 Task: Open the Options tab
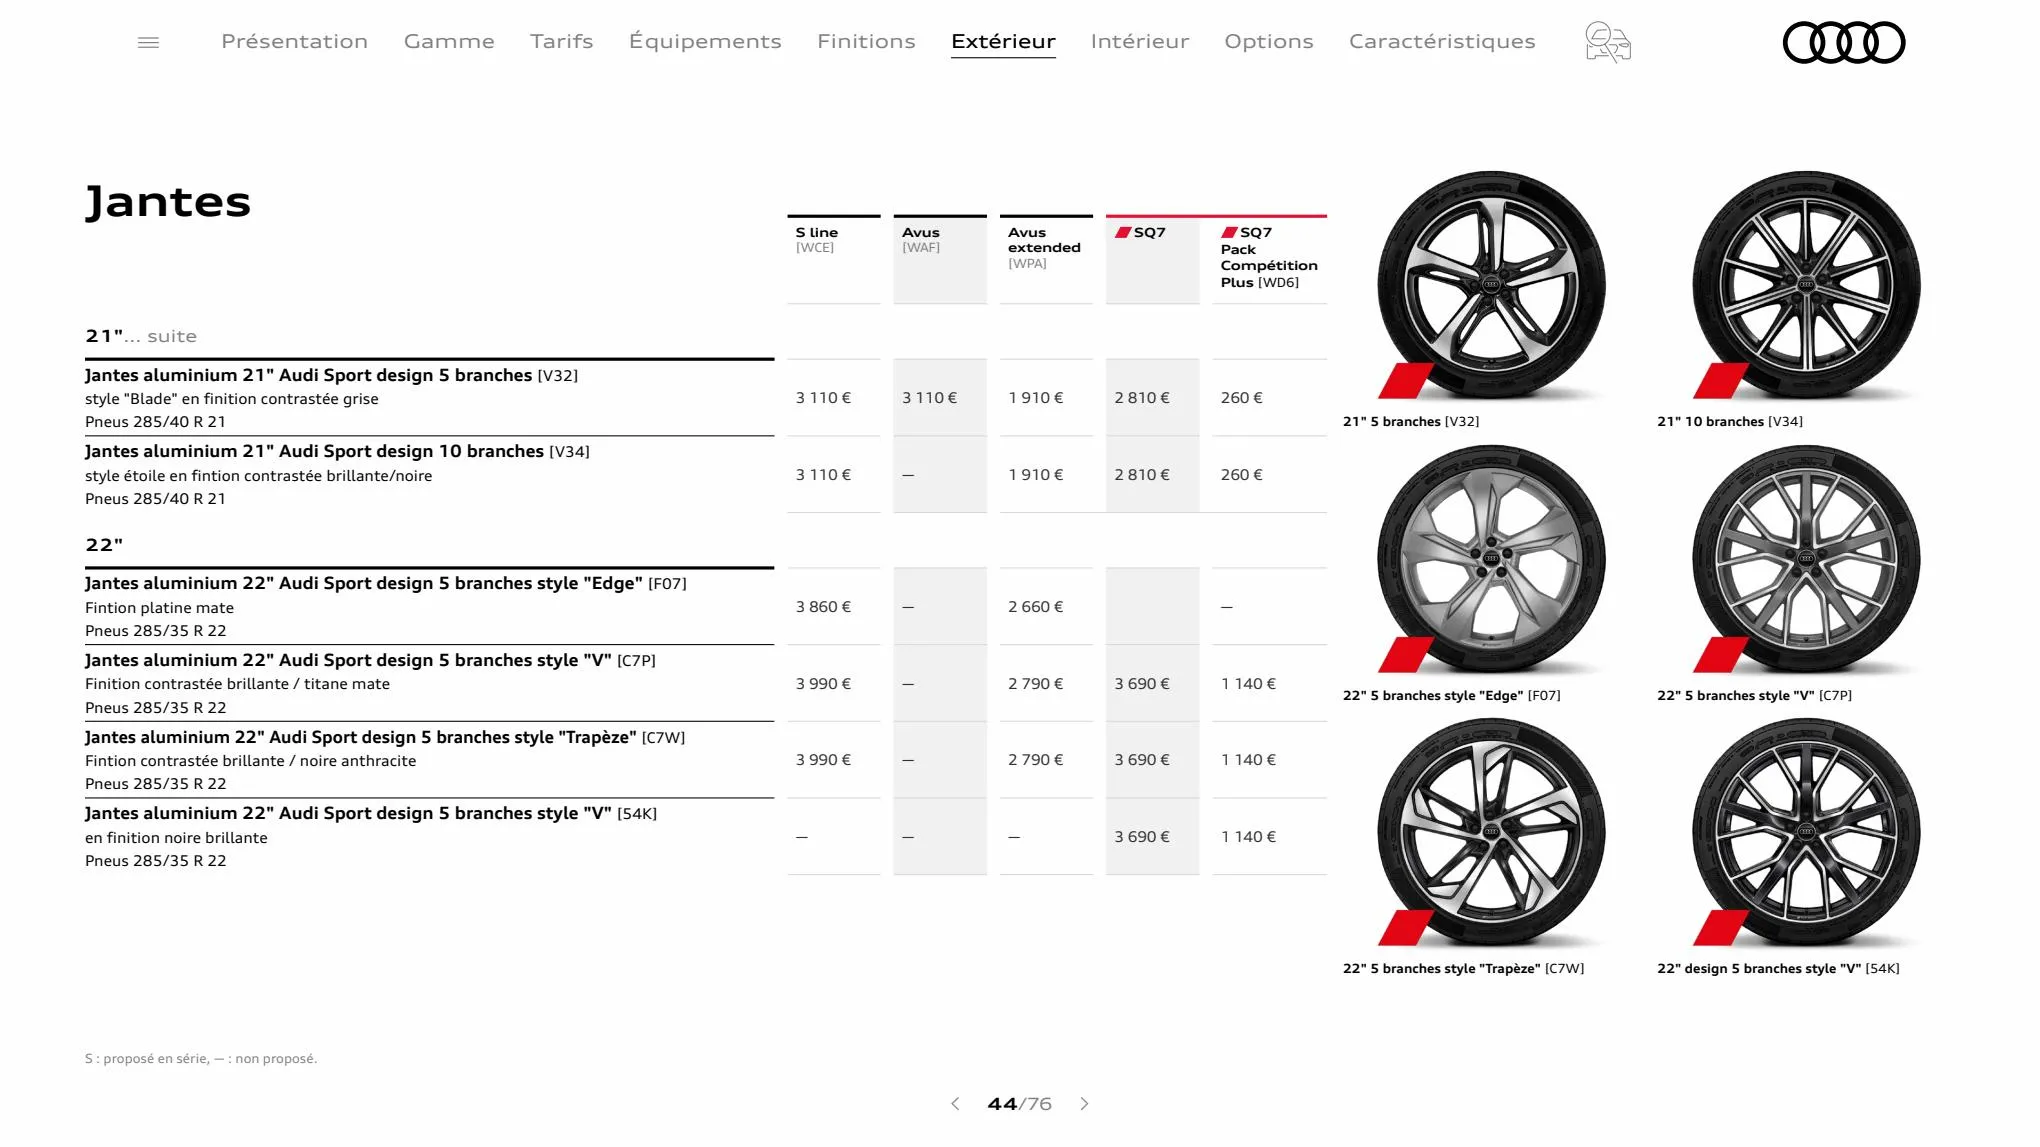point(1269,41)
